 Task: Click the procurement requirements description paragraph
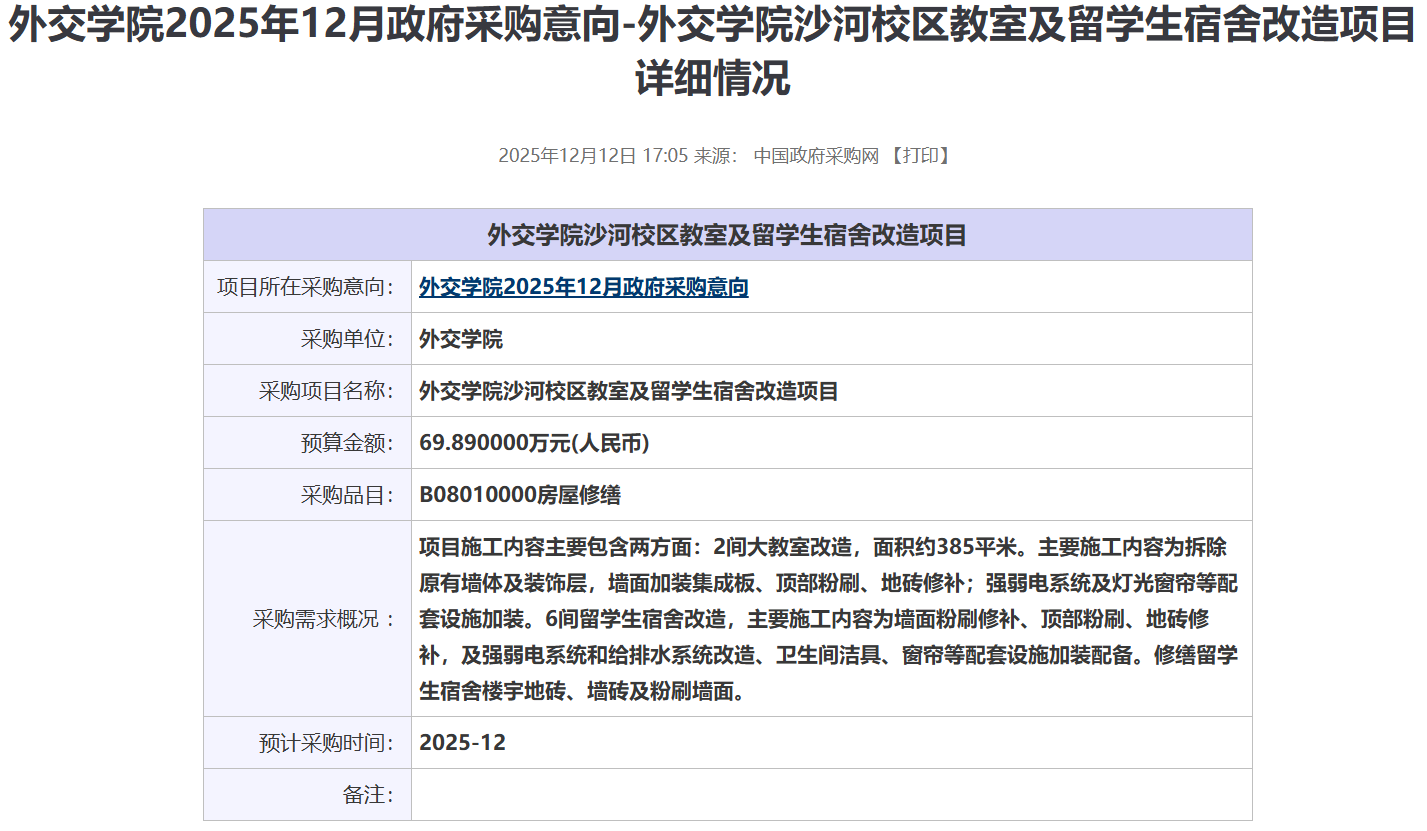coord(828,620)
